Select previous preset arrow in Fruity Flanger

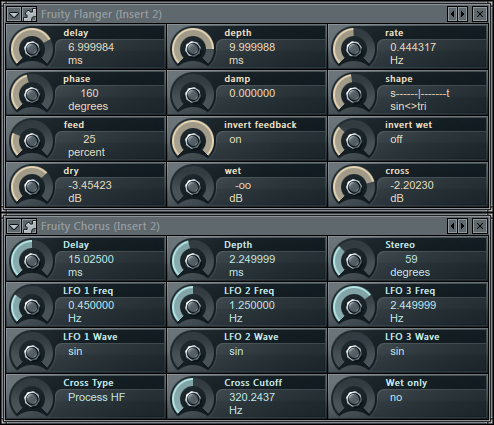pos(452,14)
